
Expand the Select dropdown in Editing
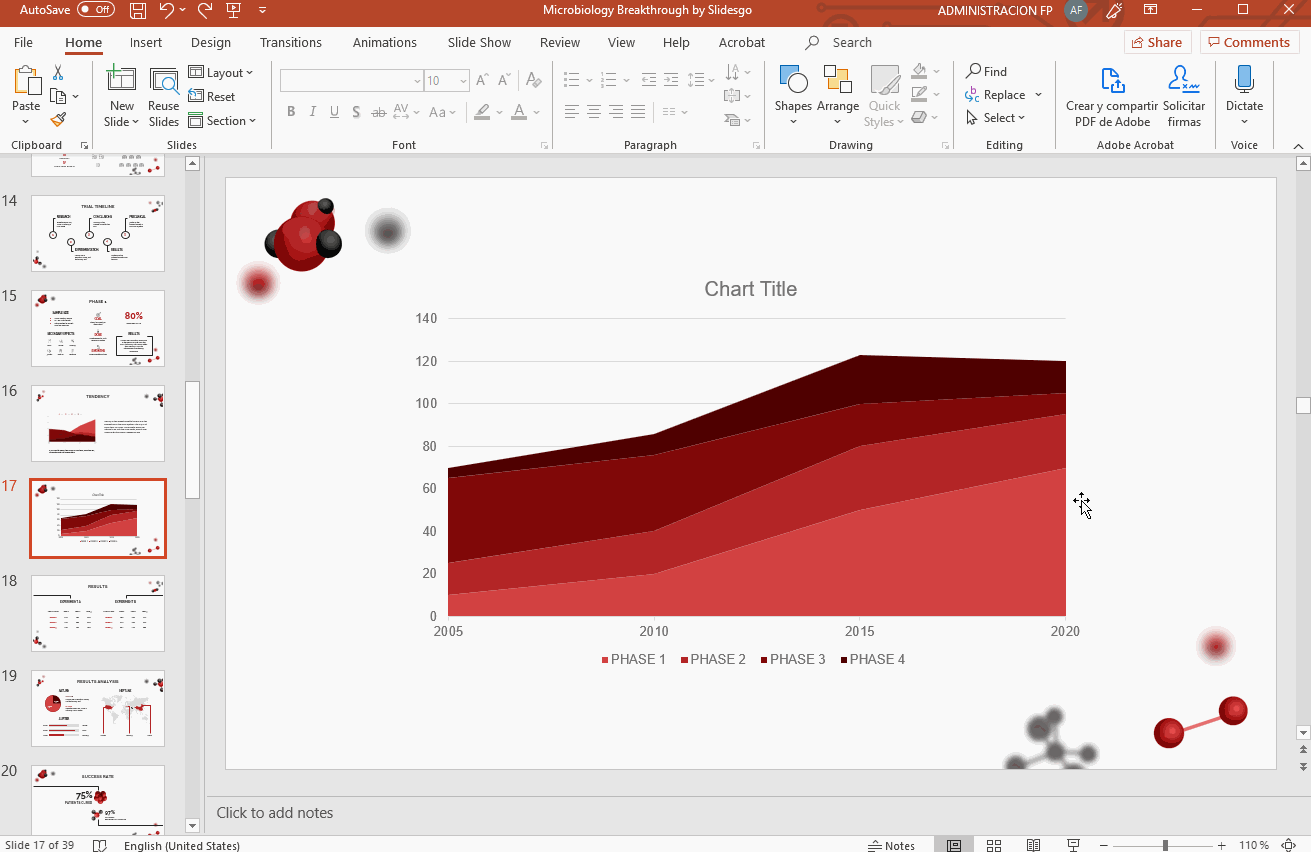click(x=997, y=118)
